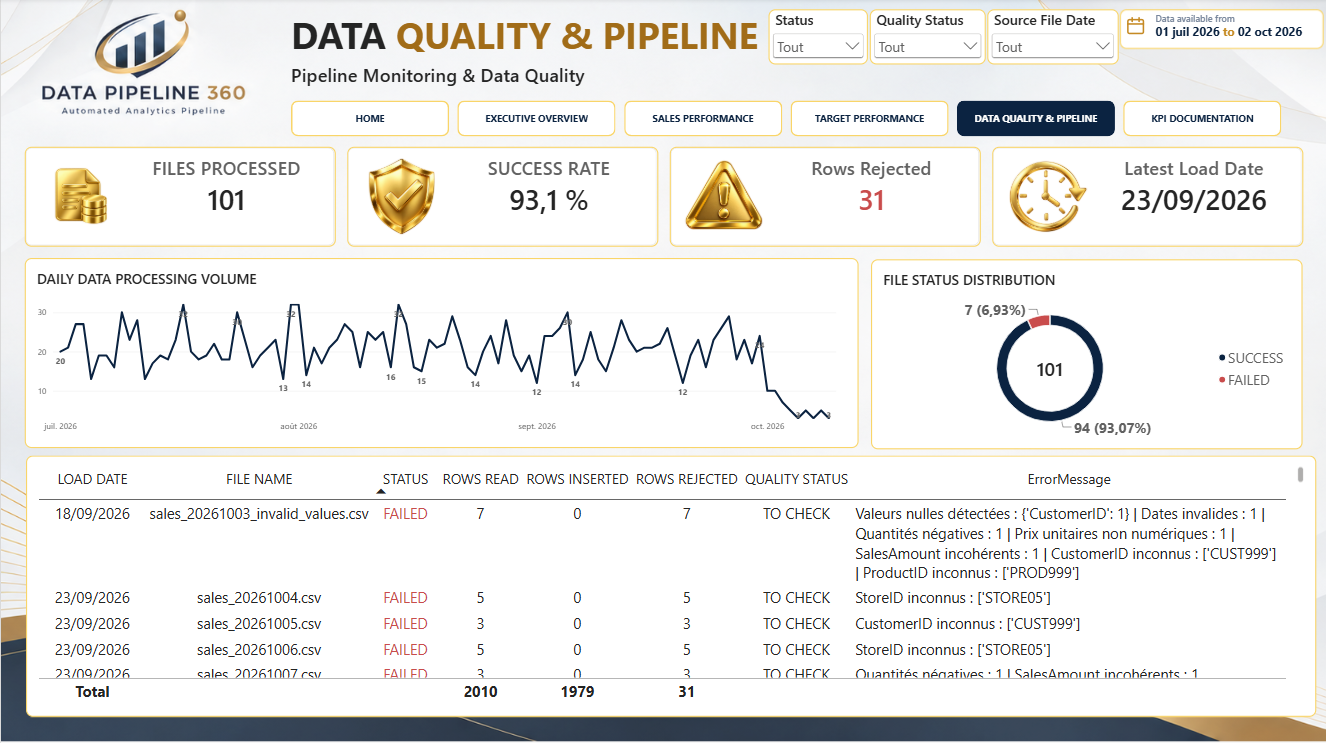The width and height of the screenshot is (1326, 743).
Task: Click the STATUS column sort arrow
Action: [381, 492]
